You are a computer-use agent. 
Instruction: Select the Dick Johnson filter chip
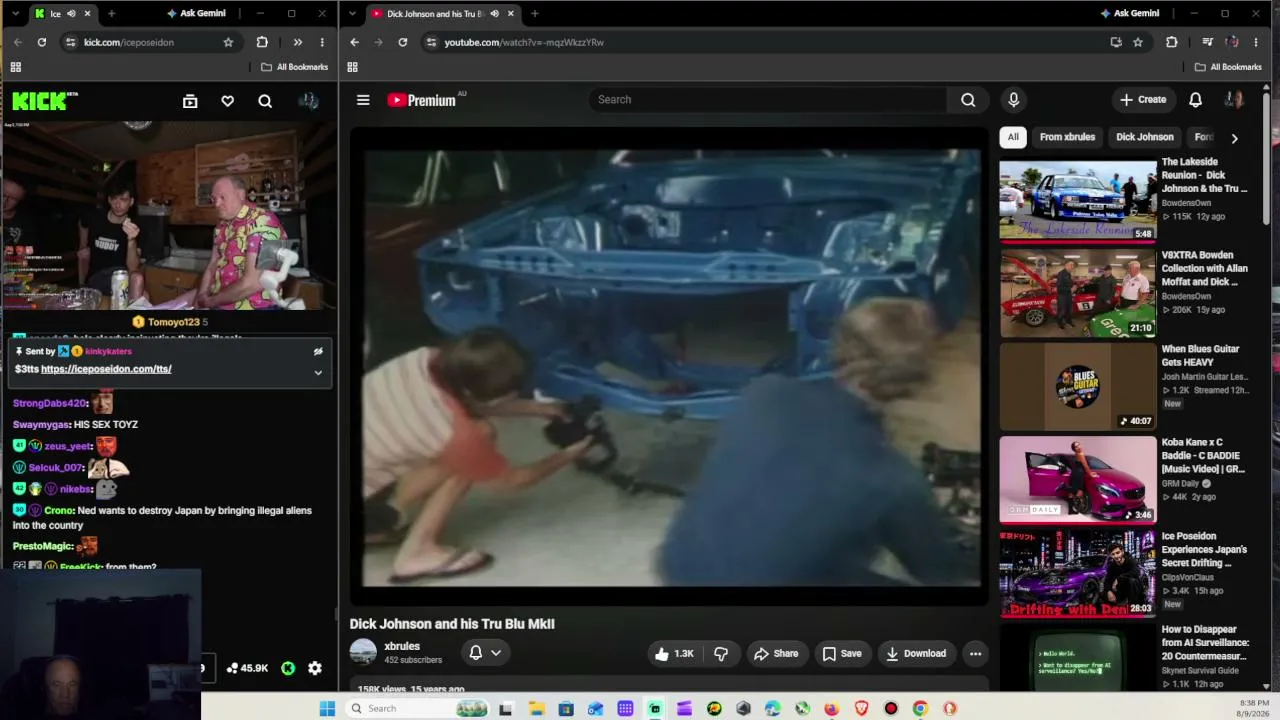pos(1145,137)
